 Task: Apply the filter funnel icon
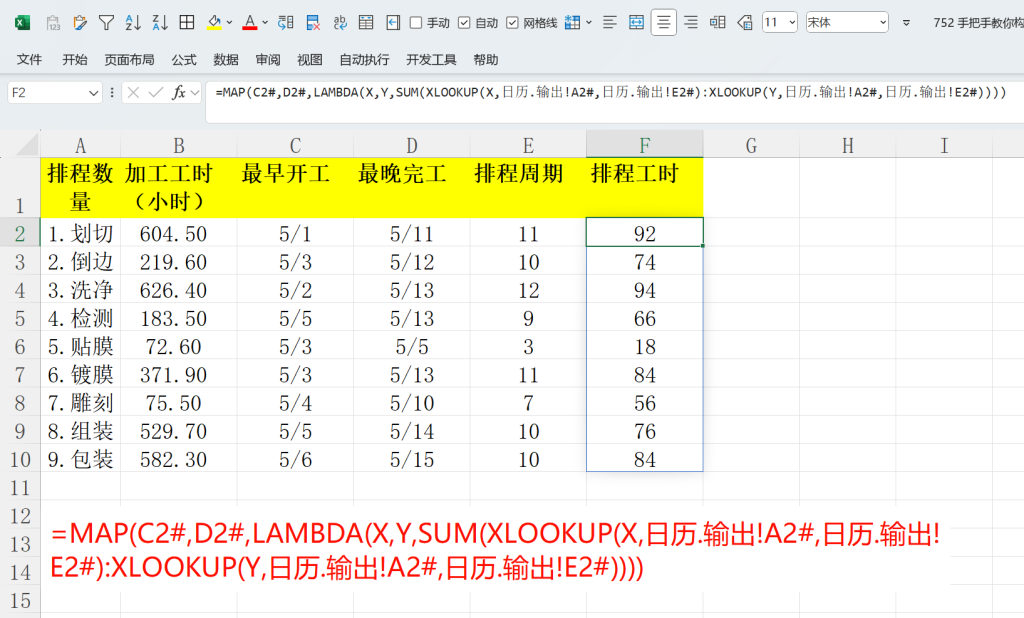tap(106, 23)
